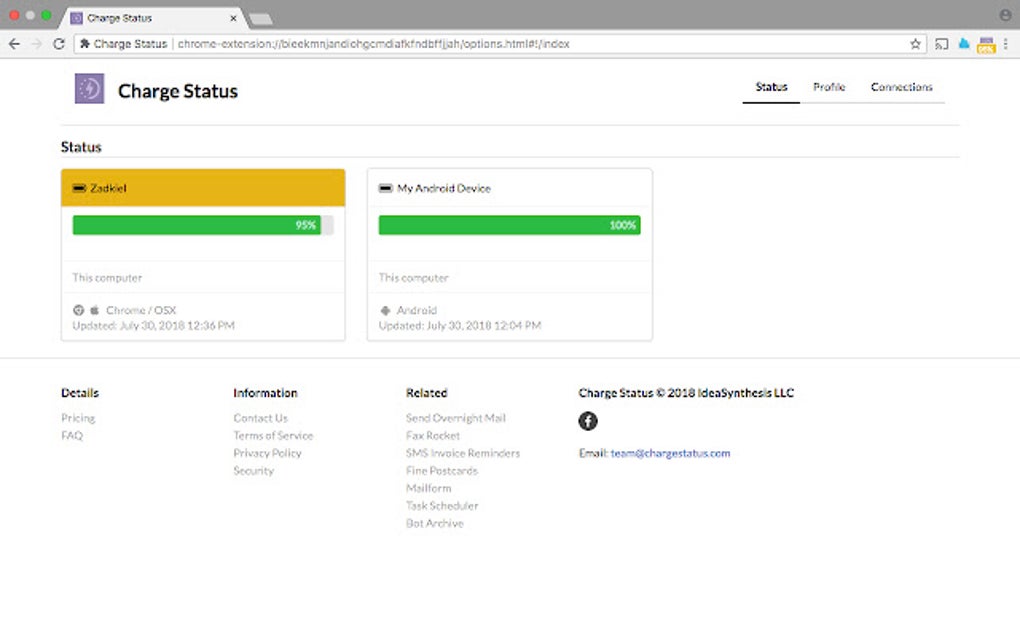Click the bookmark star in the address bar
1020x638 pixels.
coord(913,44)
